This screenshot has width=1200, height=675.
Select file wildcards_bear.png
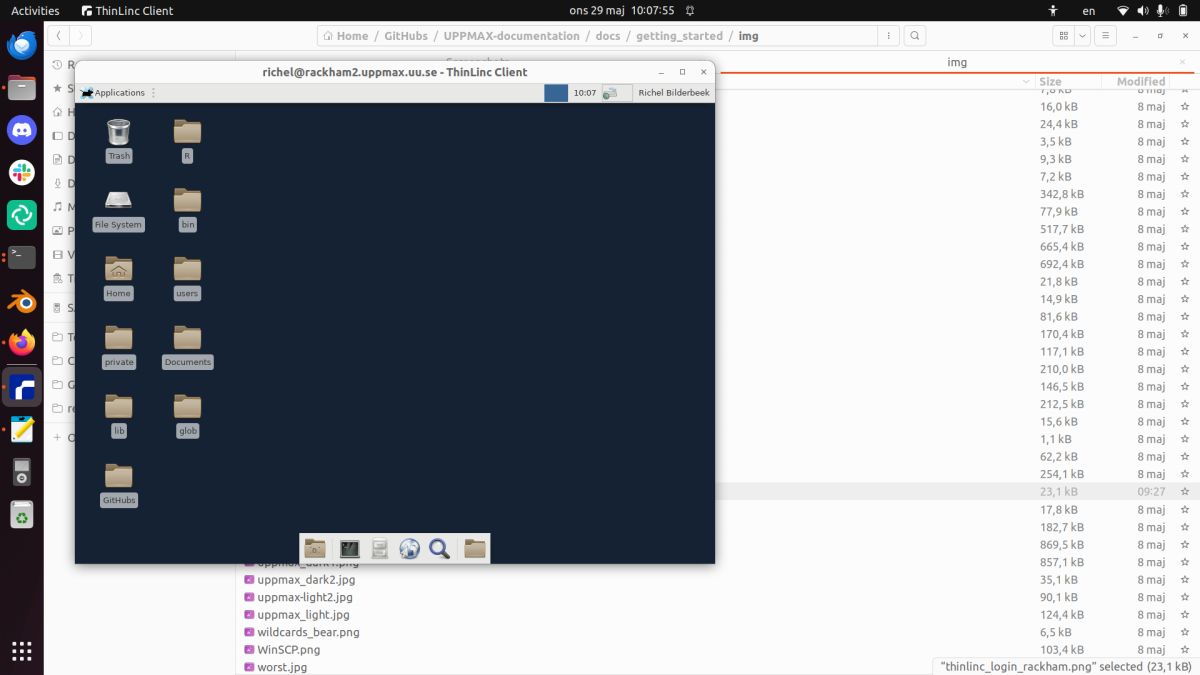308,632
